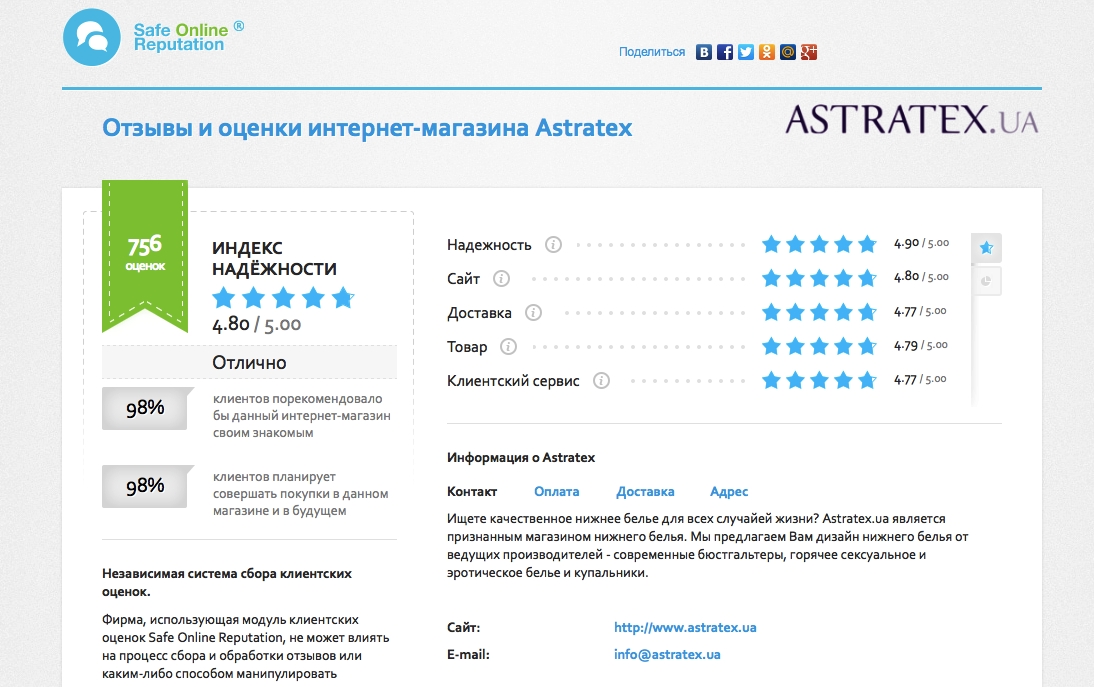Share via VKontakte icon
The image size is (1094, 687).
704,52
